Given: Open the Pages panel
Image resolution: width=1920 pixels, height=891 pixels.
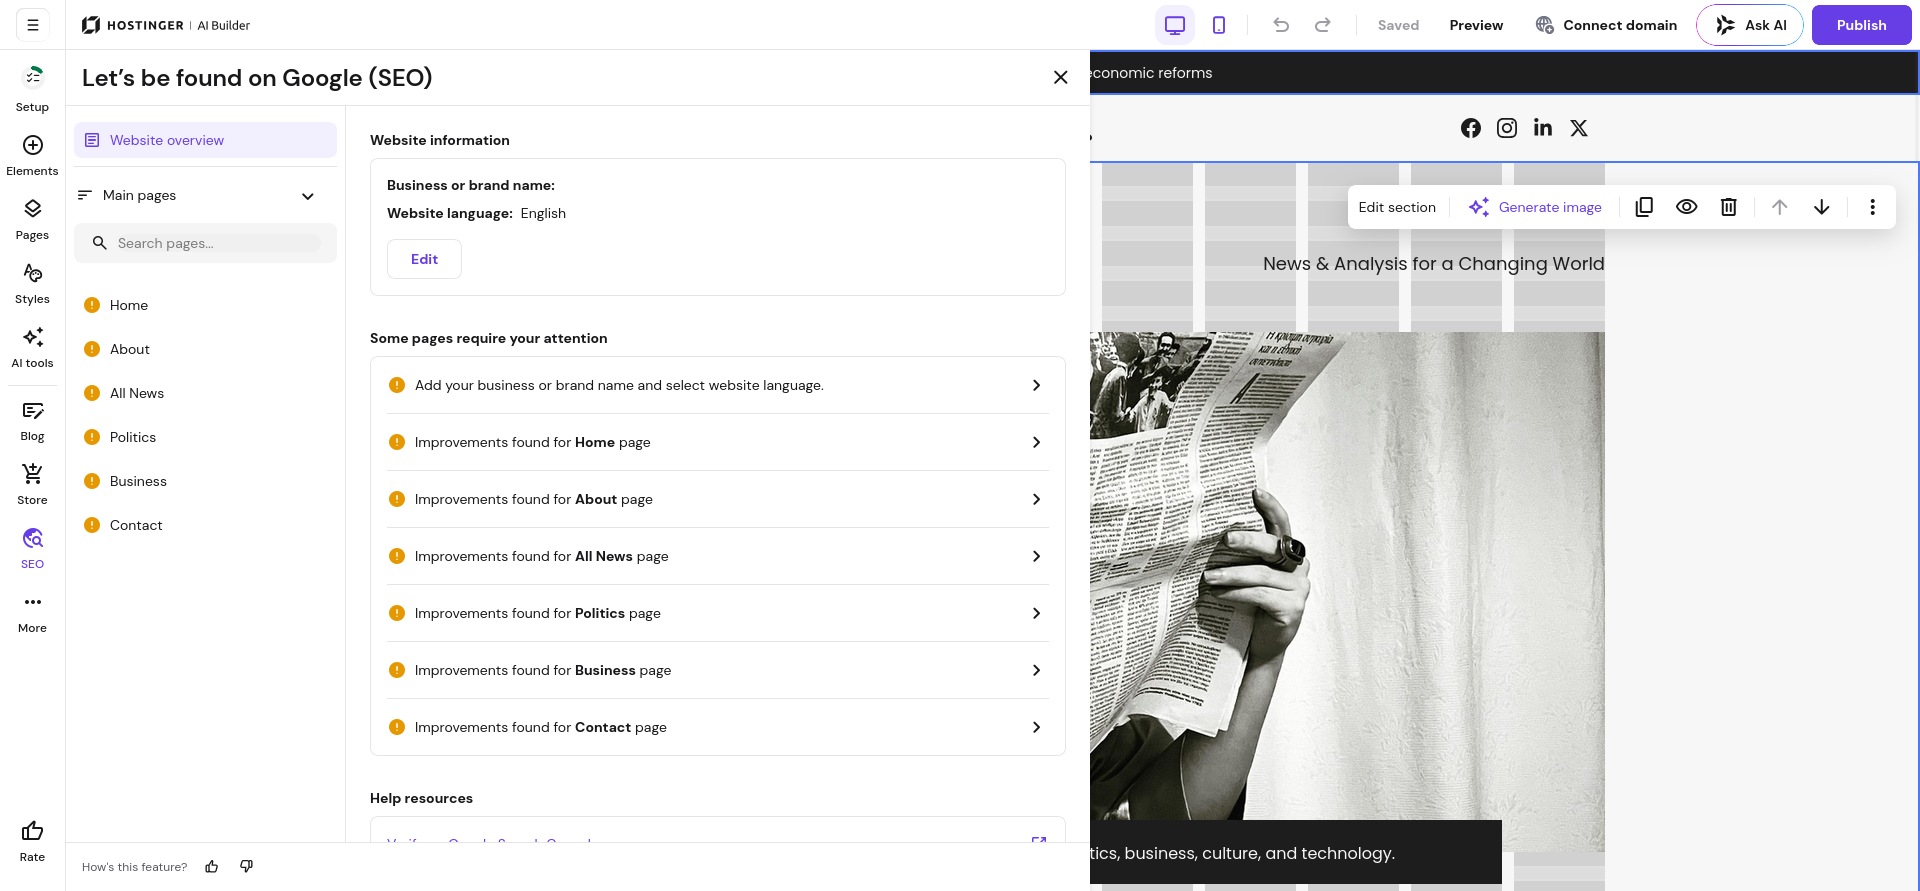Looking at the screenshot, I should click(32, 220).
